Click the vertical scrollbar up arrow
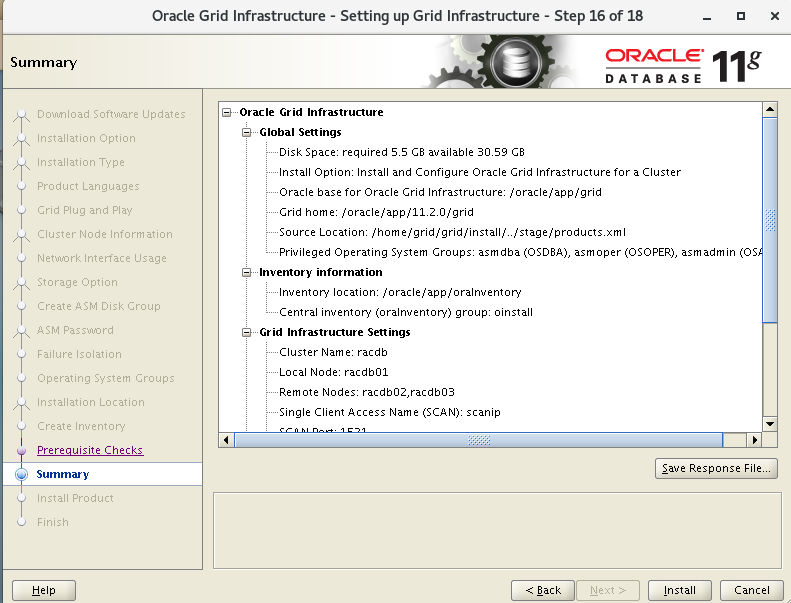This screenshot has width=791, height=603. click(770, 109)
